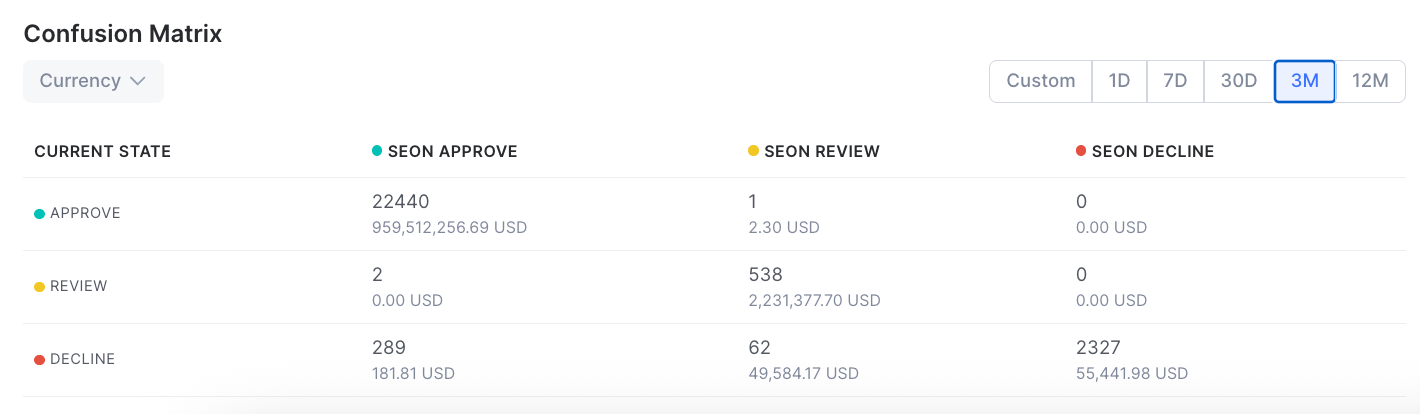Image resolution: width=1420 pixels, height=414 pixels.
Task: Click the green dot in APPROVE row
Action: pos(40,214)
